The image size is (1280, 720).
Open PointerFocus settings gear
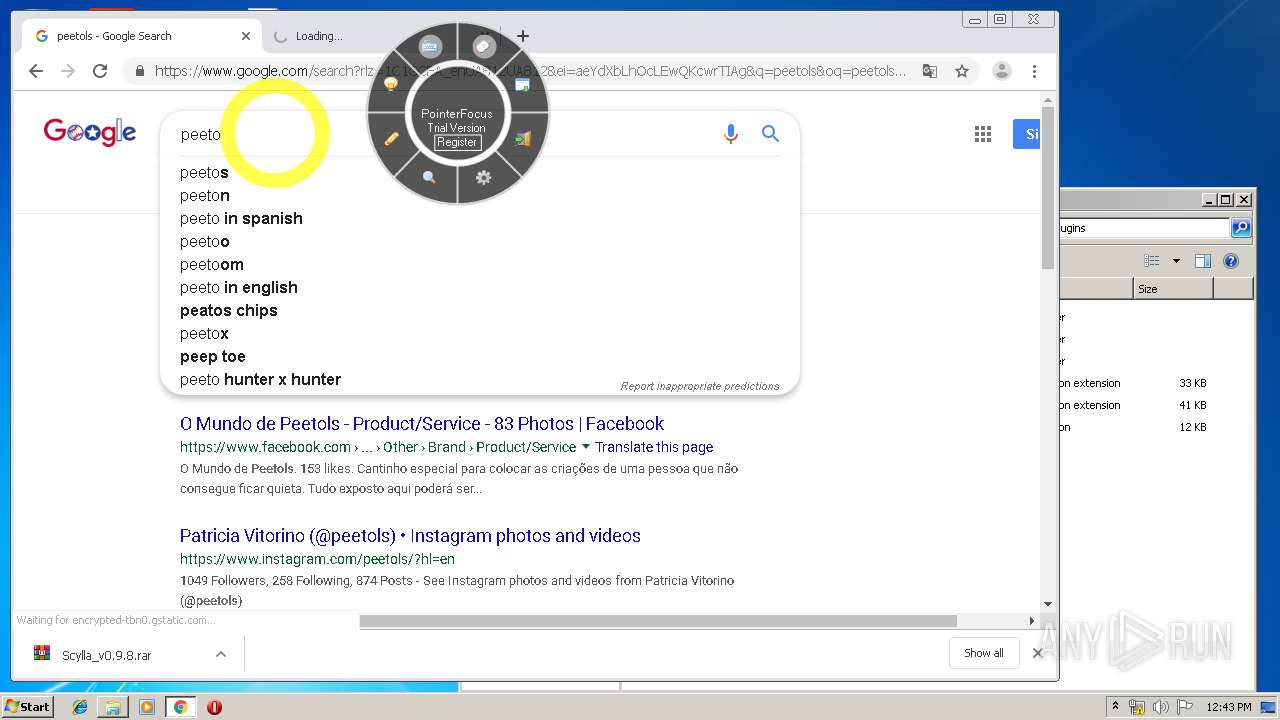(x=483, y=177)
